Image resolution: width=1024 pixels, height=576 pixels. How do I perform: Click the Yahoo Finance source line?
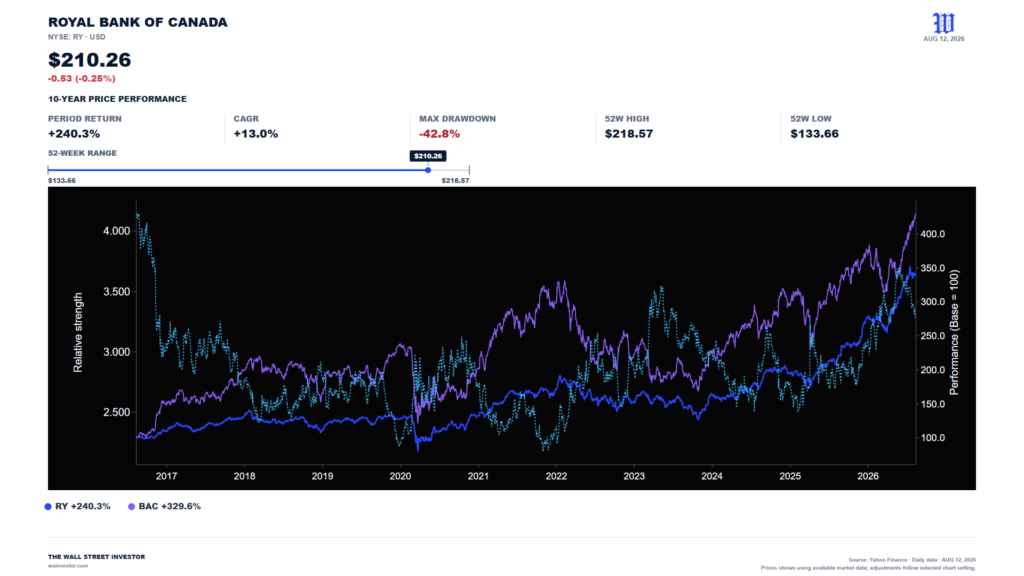tap(912, 560)
